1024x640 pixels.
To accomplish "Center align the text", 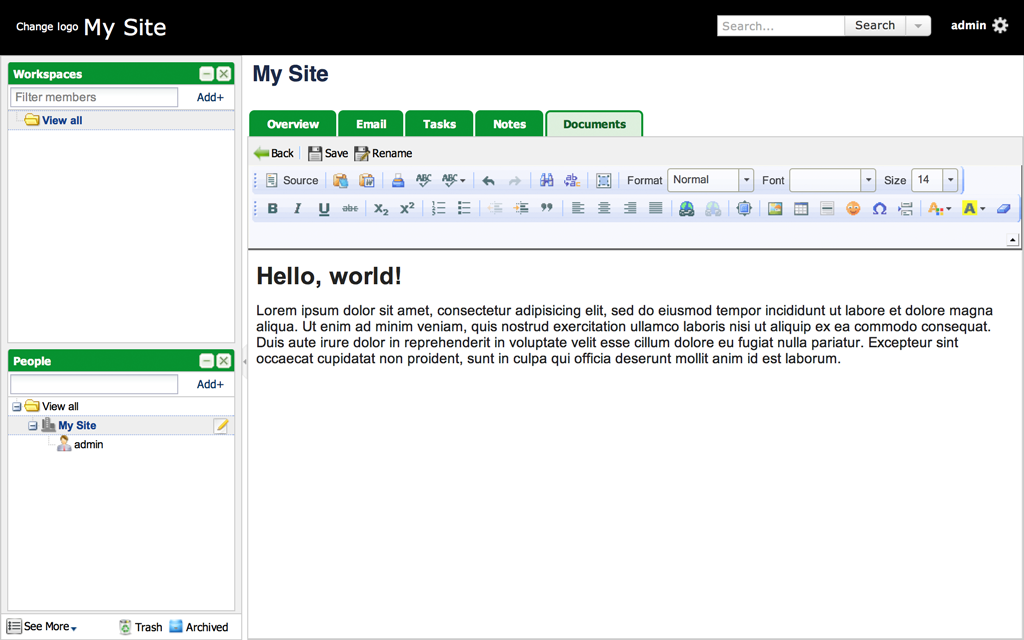I will [604, 208].
